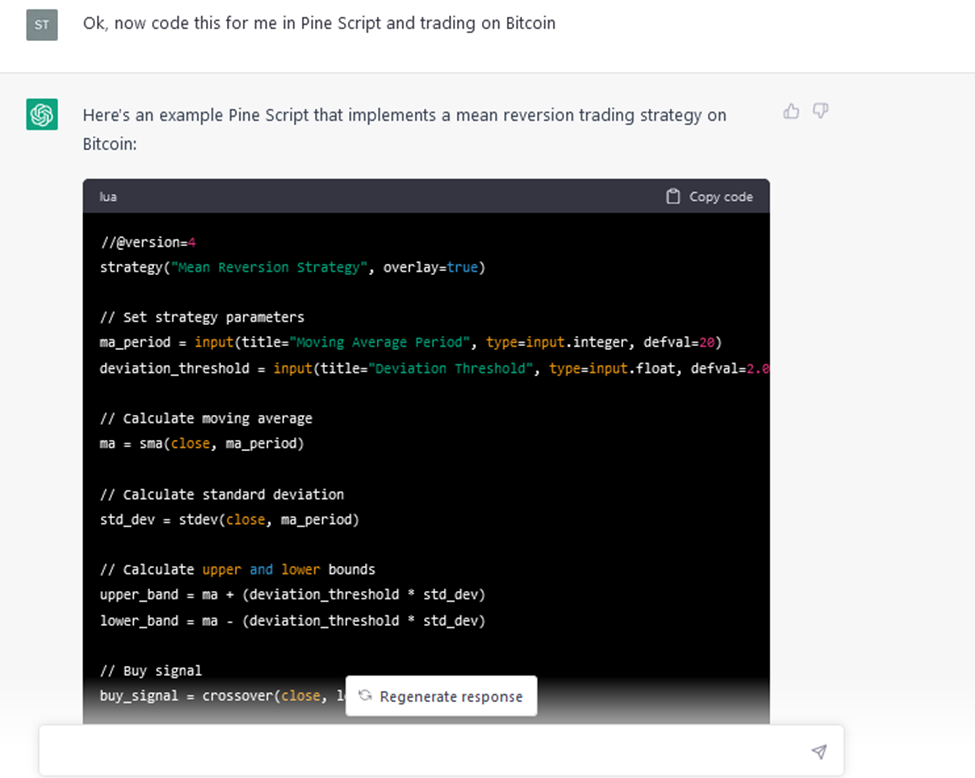Click the "// Calculate upper and lower bounds" comment

[x=238, y=570]
